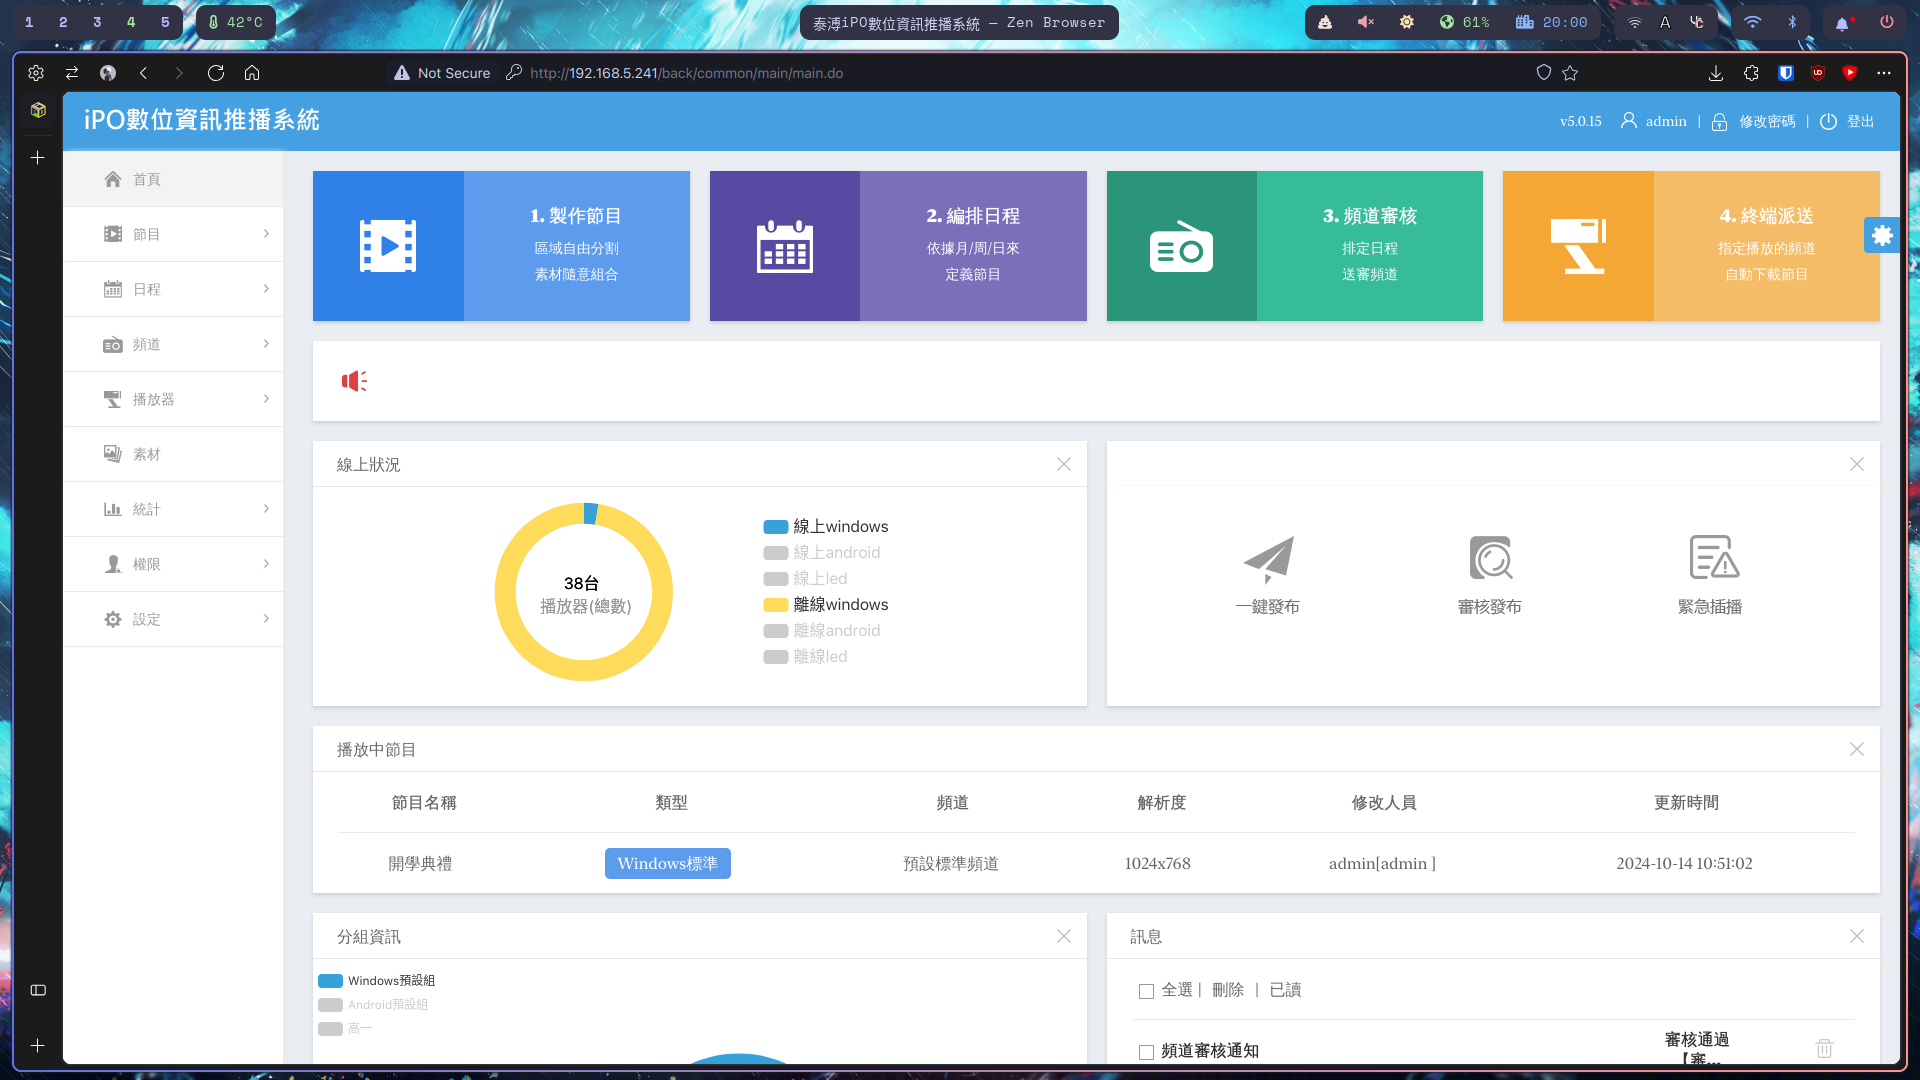Open the blue gear settings tab on right edge
The width and height of the screenshot is (1920, 1080).
coord(1882,235)
